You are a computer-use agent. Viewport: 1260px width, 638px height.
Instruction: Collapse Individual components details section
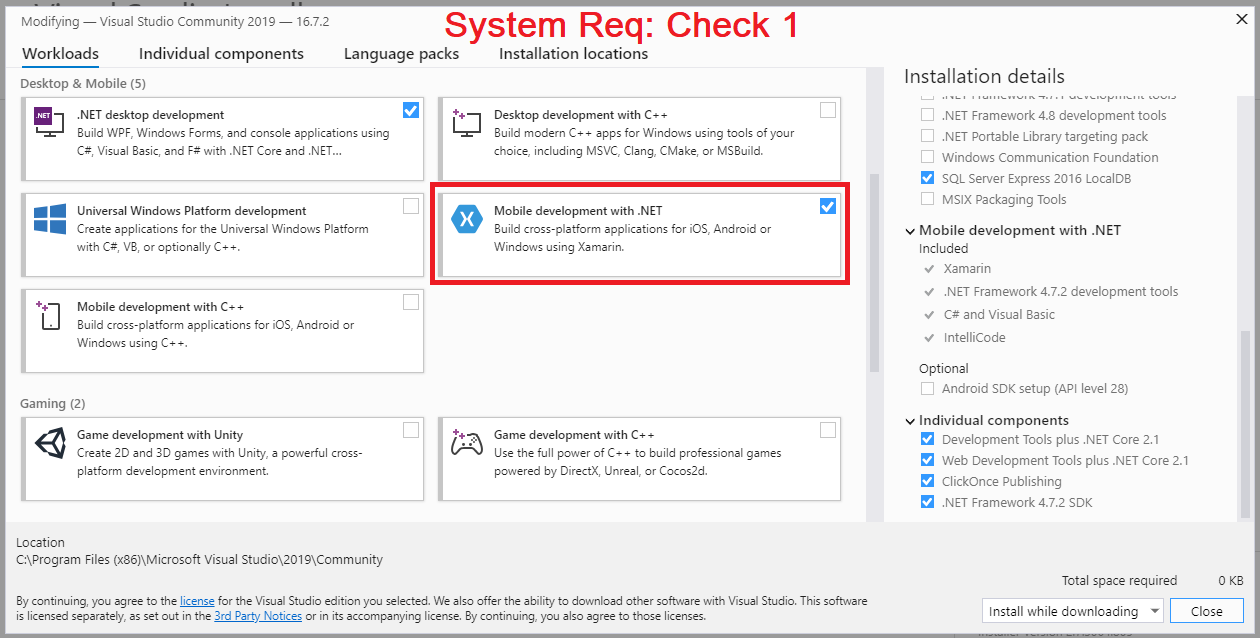(x=910, y=421)
